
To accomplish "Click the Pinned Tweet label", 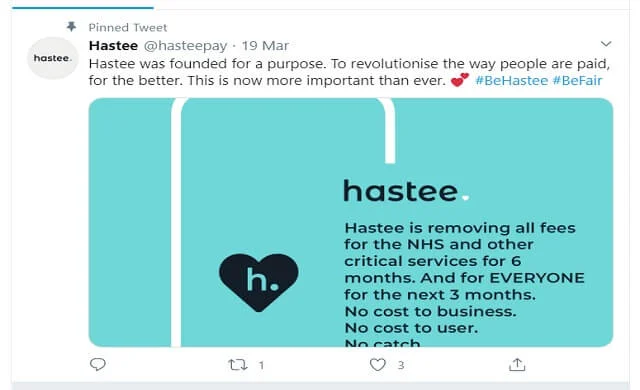I will point(128,27).
